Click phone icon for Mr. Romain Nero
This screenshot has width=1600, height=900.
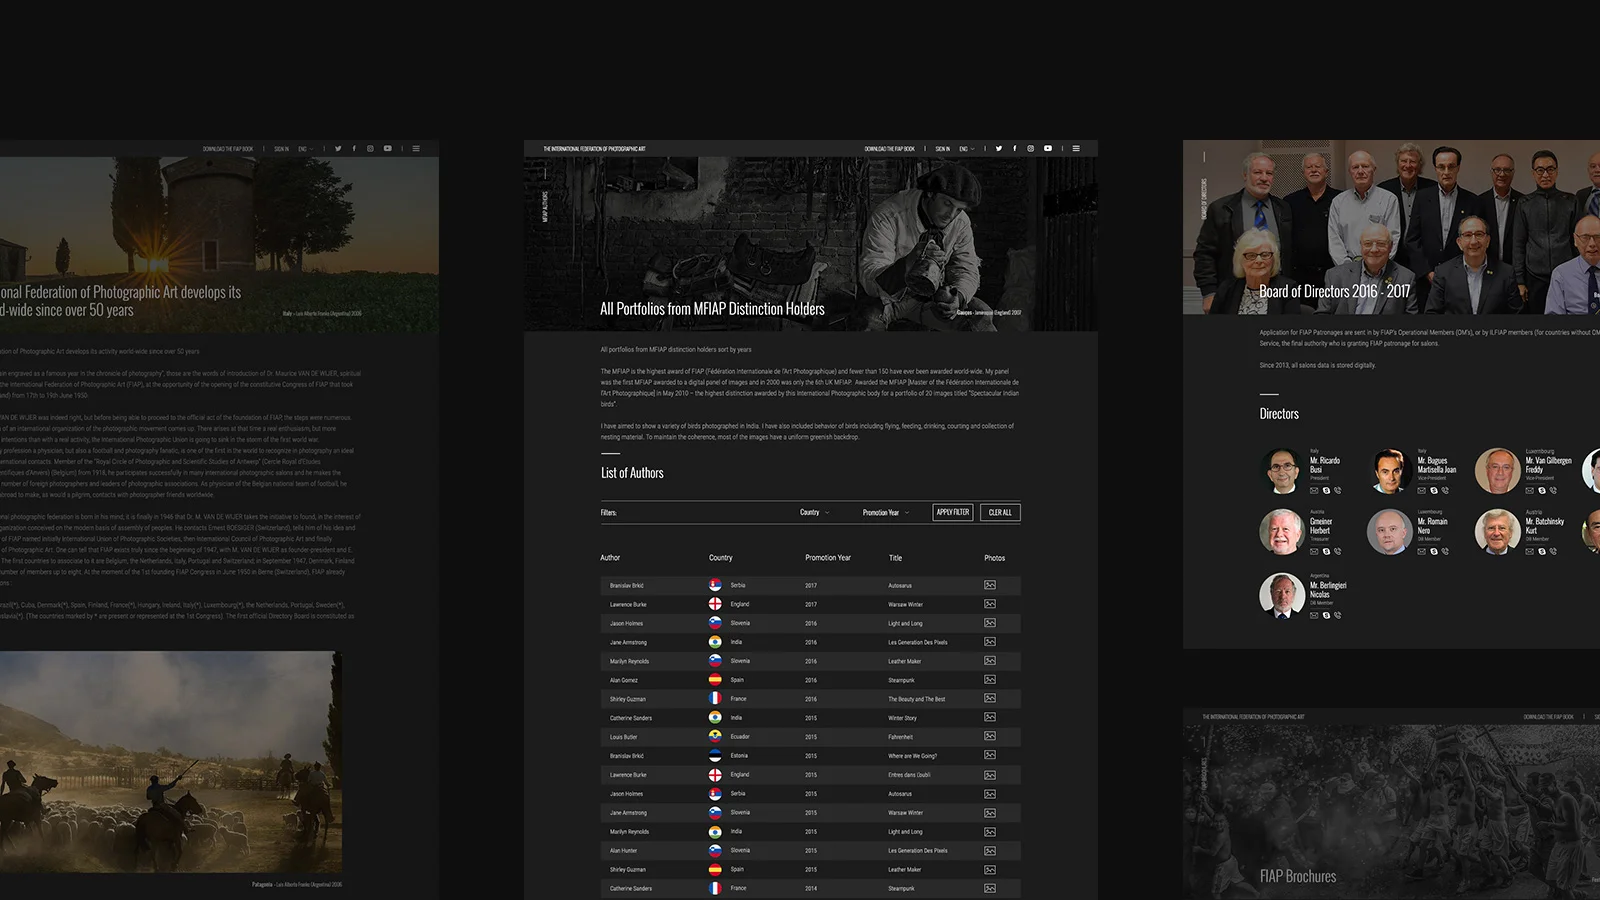coord(1445,552)
